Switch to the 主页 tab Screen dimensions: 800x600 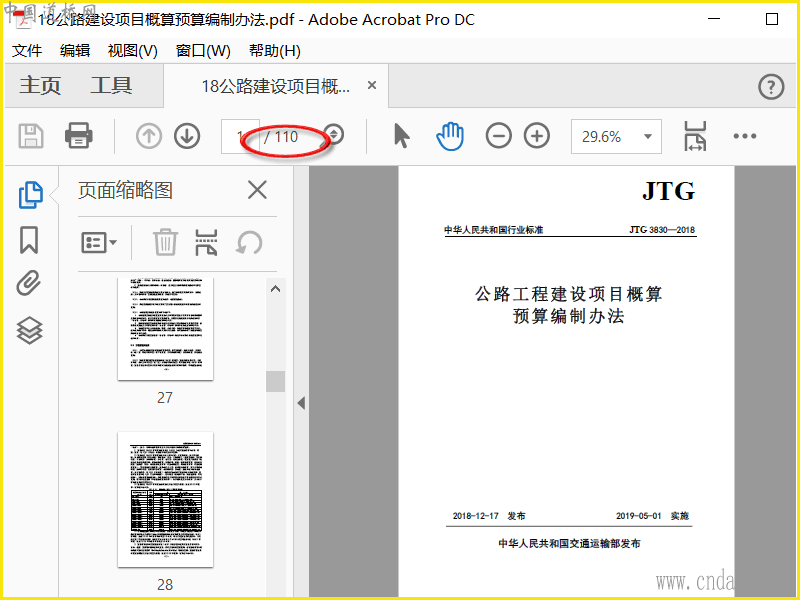point(40,85)
